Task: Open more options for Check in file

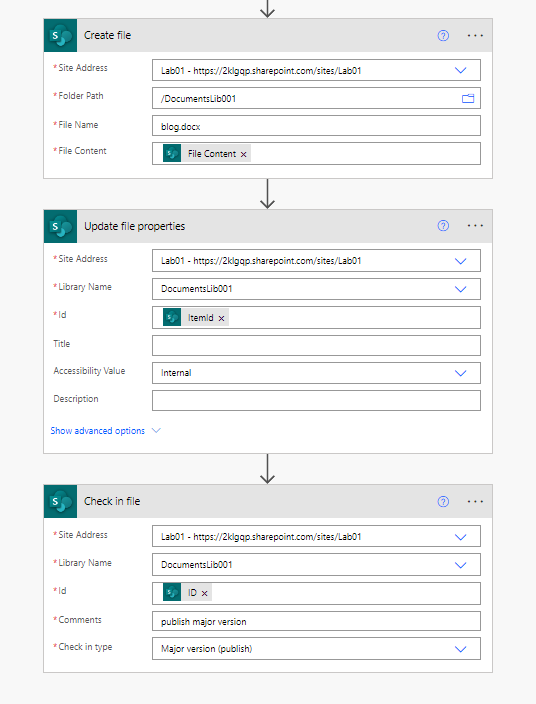Action: click(475, 502)
